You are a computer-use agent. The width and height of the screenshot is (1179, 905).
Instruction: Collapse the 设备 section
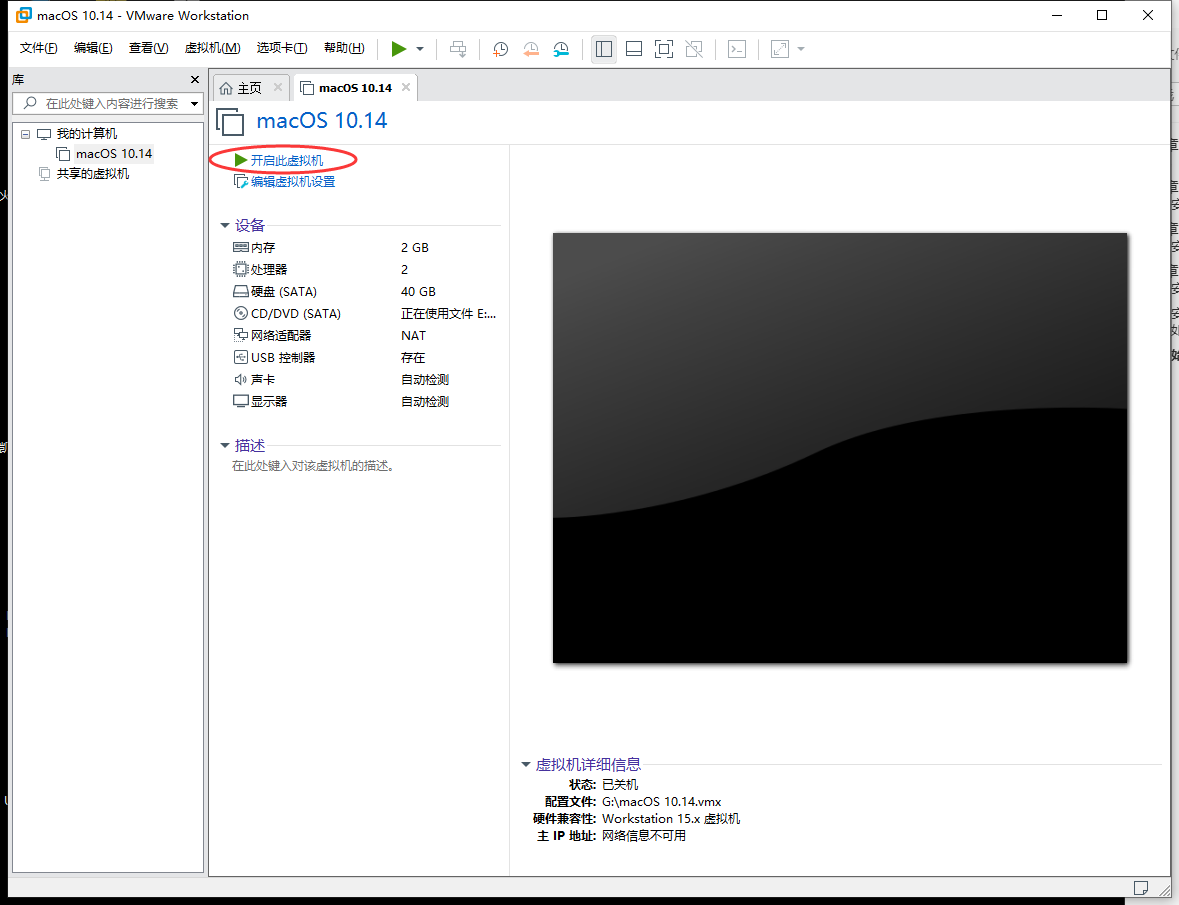click(225, 225)
